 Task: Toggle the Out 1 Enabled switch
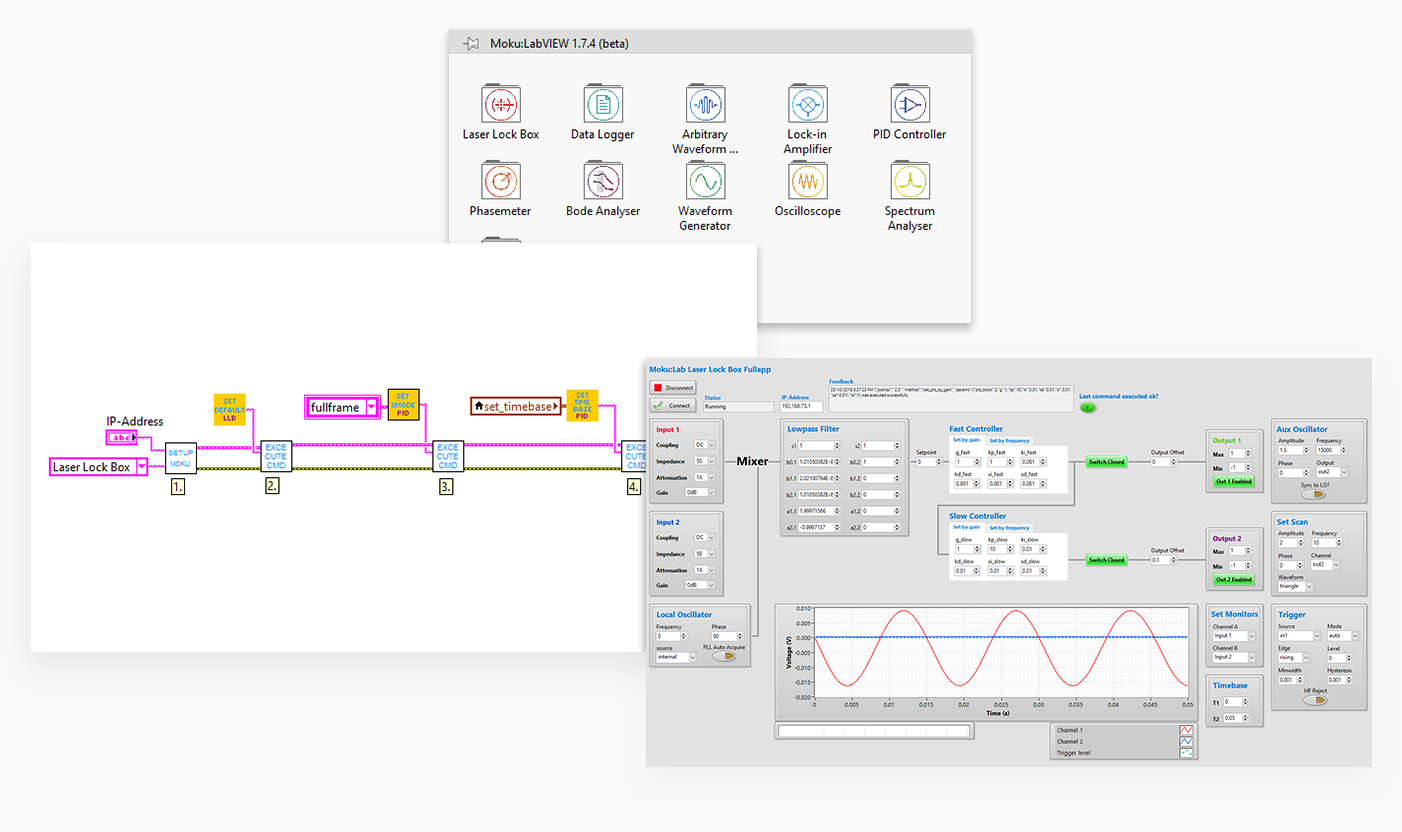point(1234,481)
